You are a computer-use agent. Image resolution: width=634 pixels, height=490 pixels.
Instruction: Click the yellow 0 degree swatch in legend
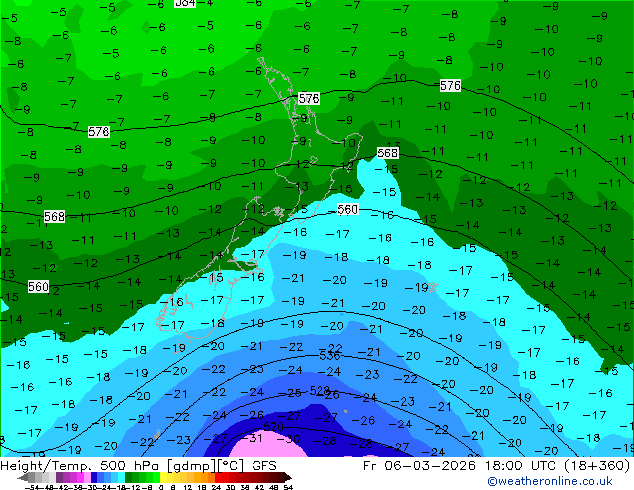163,477
